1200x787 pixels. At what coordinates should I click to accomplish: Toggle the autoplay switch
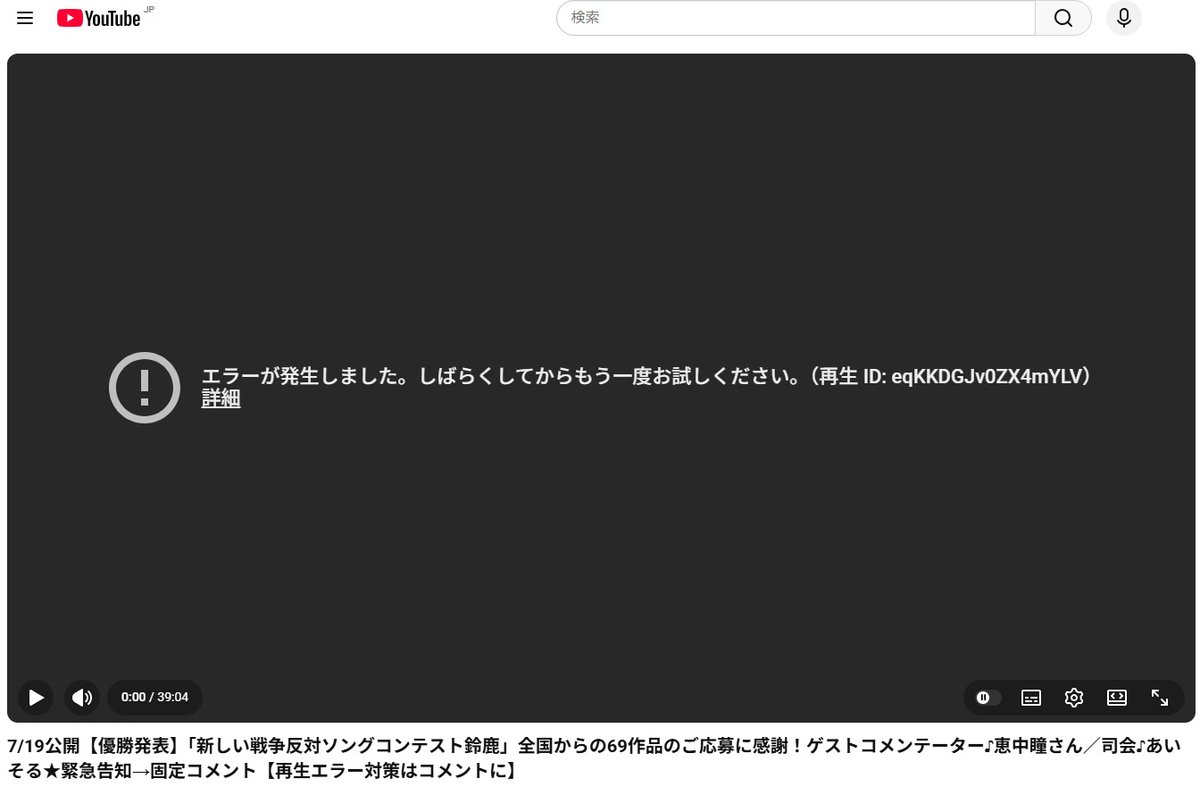(987, 698)
